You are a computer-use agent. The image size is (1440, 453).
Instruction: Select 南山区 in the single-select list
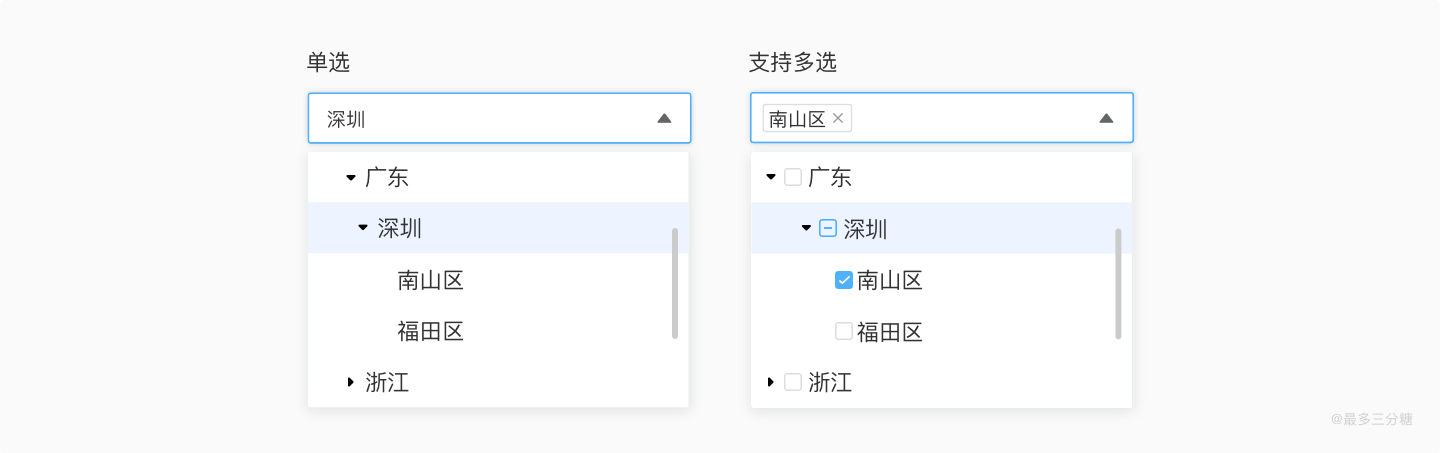pos(430,280)
